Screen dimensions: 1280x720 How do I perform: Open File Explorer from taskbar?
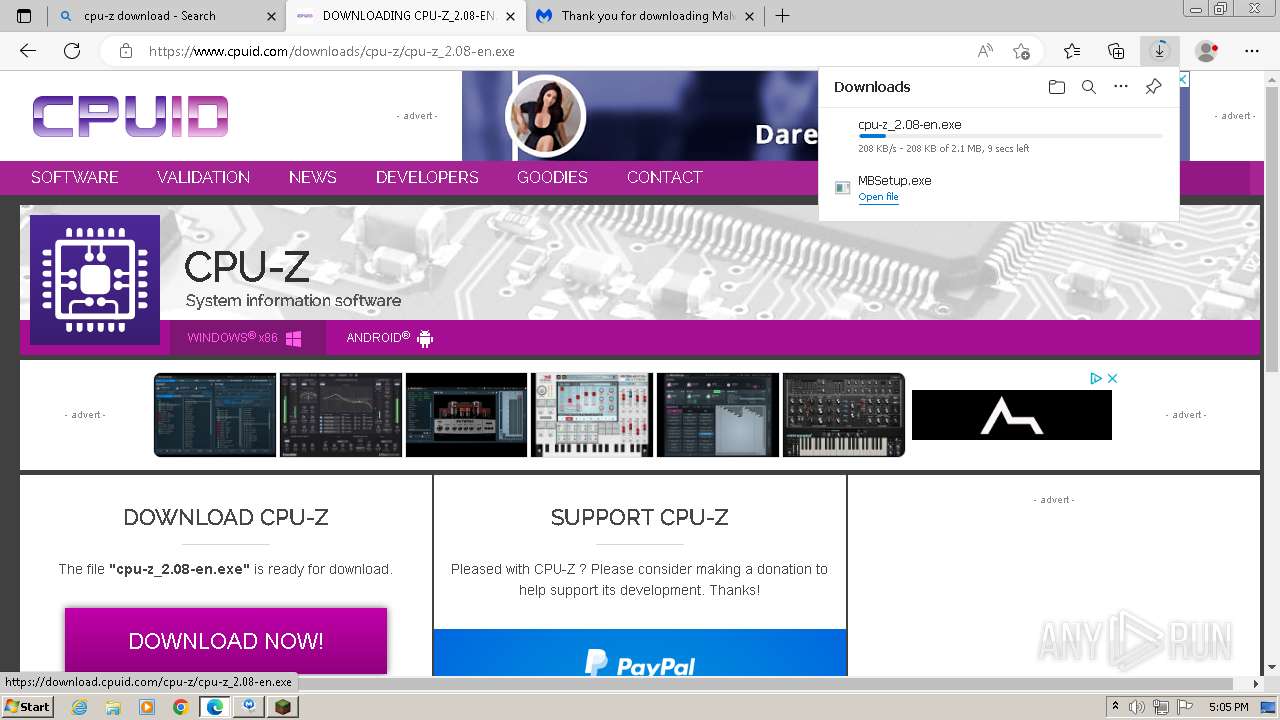coord(113,707)
